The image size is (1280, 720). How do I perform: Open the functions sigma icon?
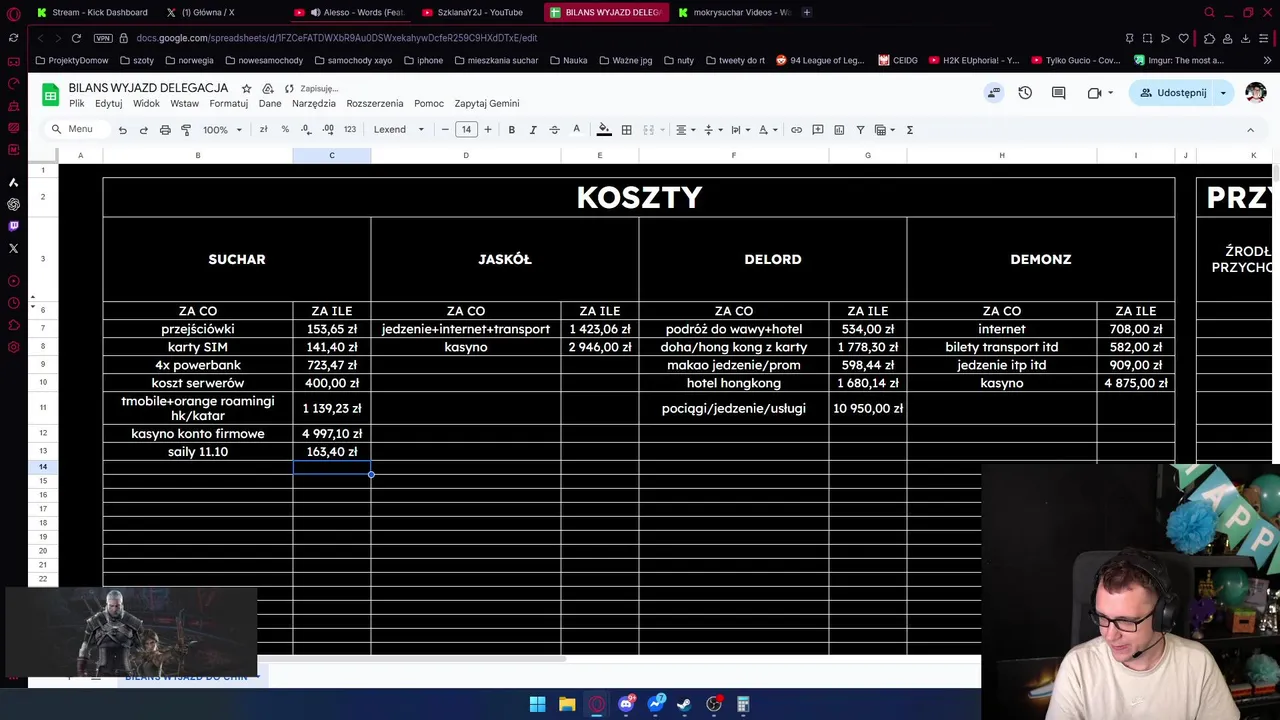[909, 130]
